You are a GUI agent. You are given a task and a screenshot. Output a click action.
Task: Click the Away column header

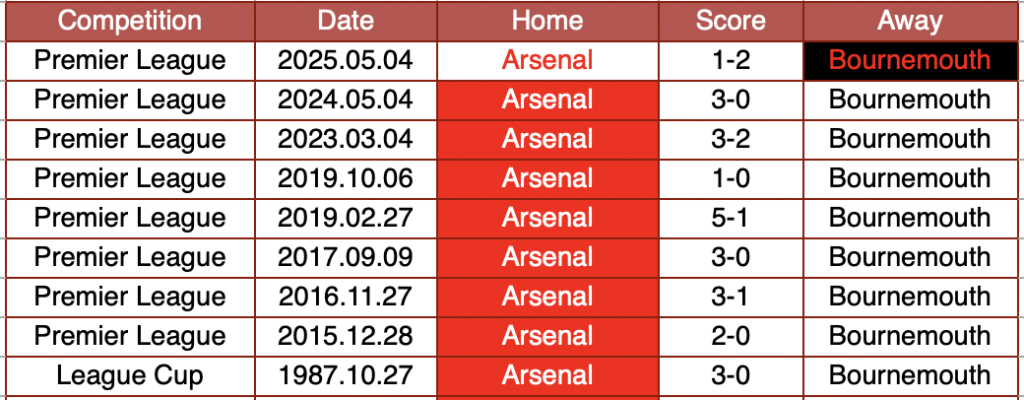pyautogui.click(x=910, y=20)
